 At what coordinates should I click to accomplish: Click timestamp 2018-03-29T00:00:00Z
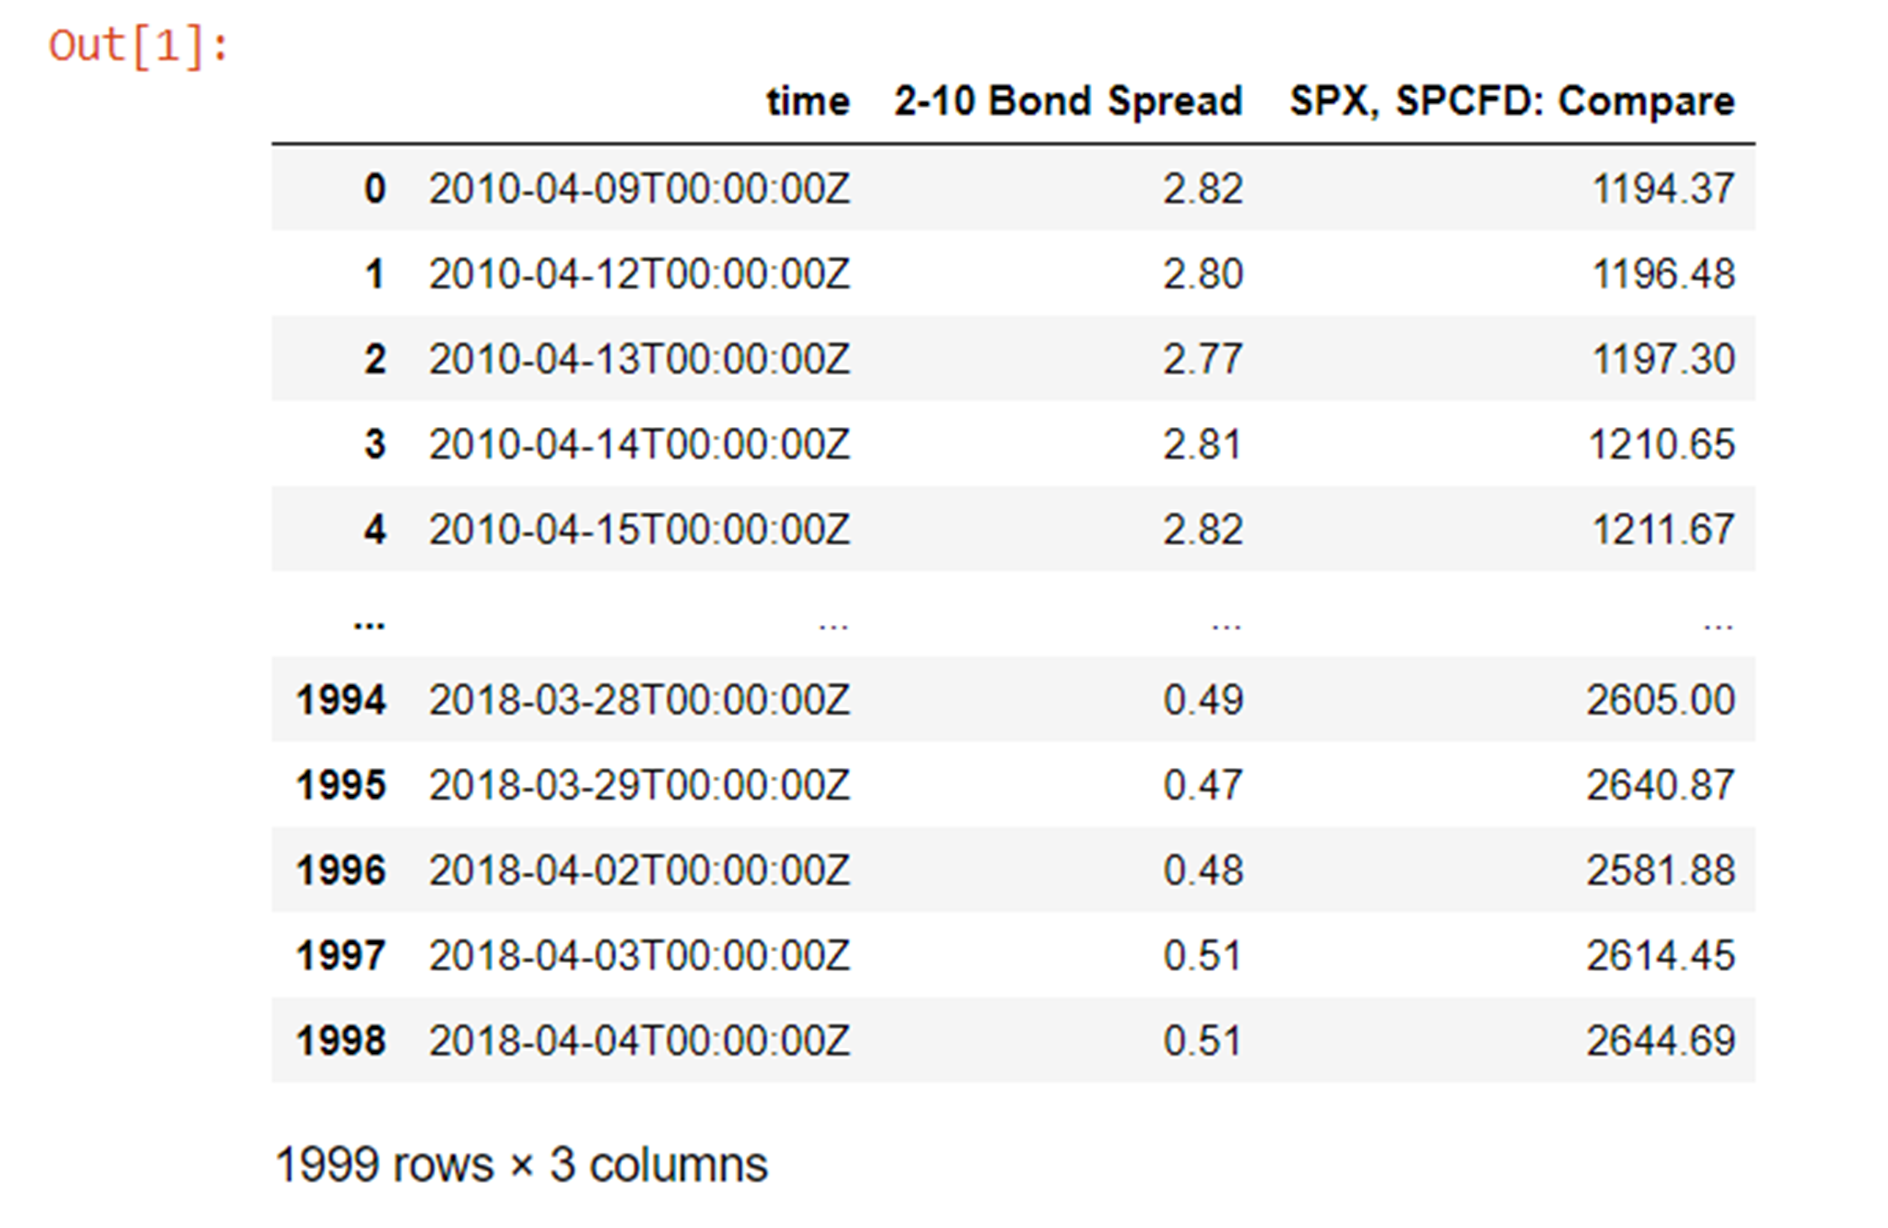point(639,785)
